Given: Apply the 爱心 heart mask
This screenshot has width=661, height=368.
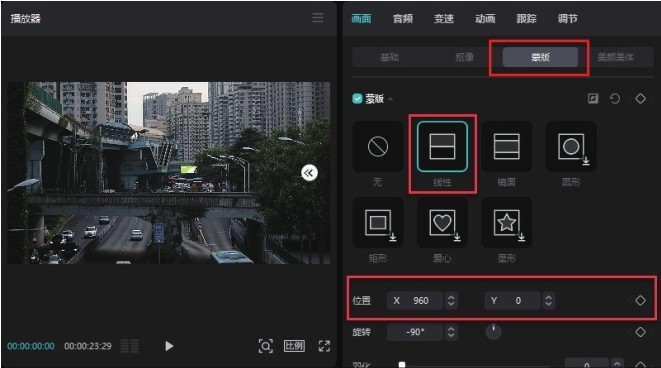Looking at the screenshot, I should coord(442,222).
